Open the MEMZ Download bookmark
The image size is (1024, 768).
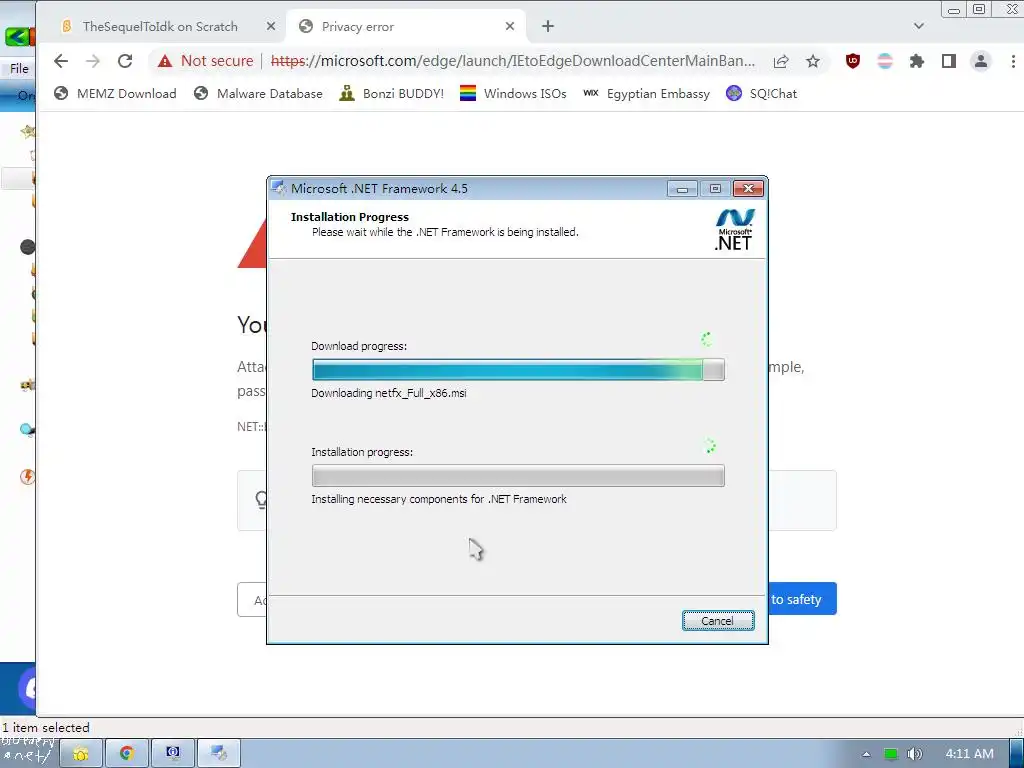pos(115,93)
